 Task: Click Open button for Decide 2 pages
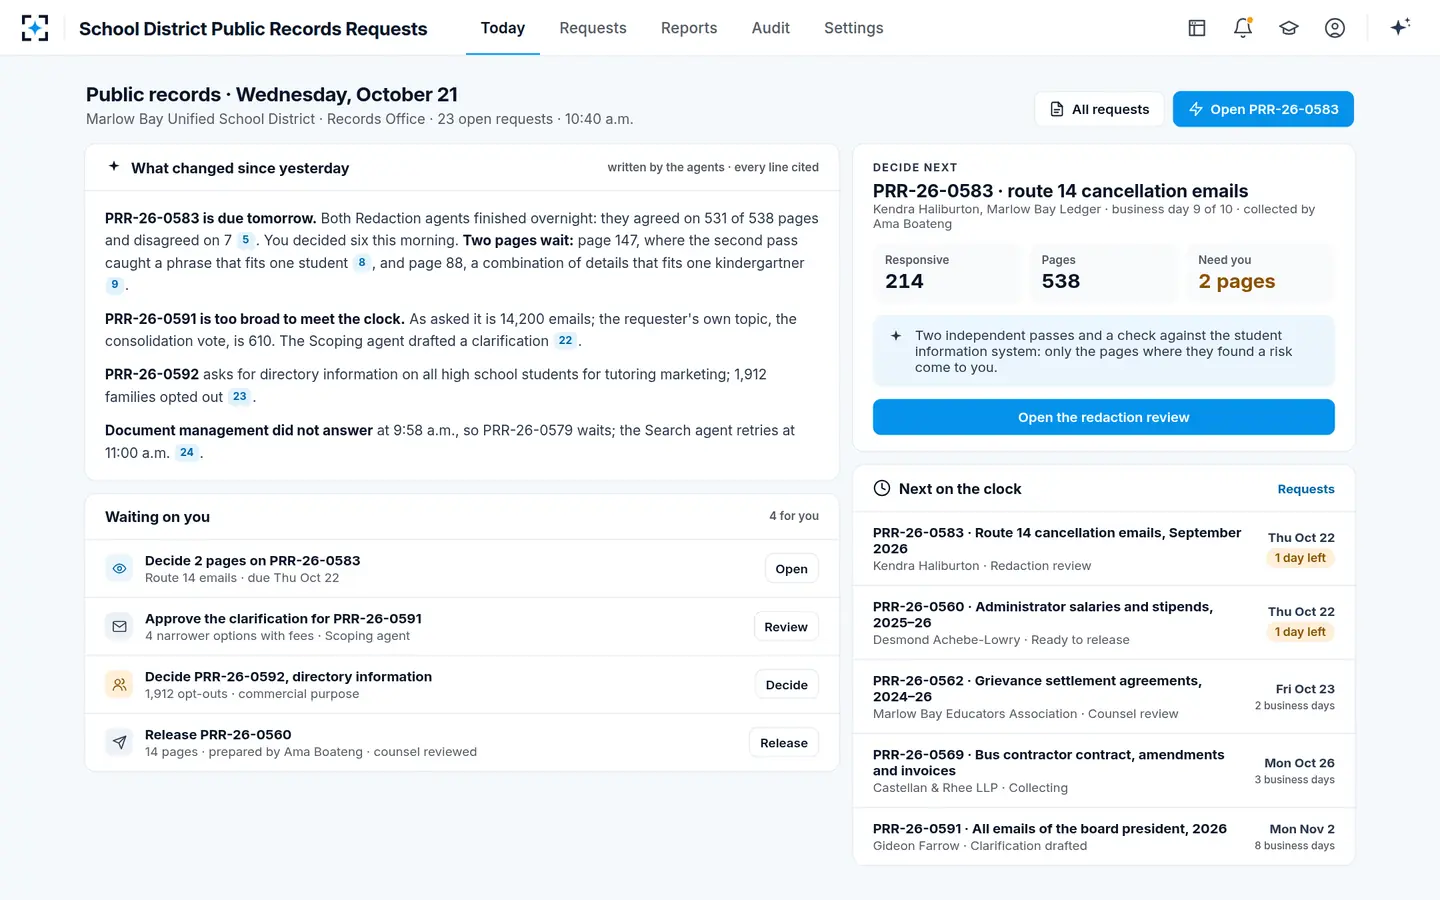click(x=791, y=569)
